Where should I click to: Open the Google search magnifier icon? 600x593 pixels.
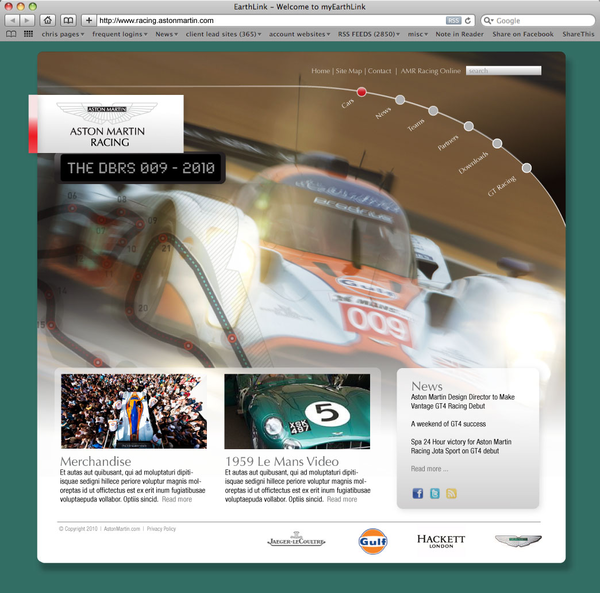[x=488, y=21]
